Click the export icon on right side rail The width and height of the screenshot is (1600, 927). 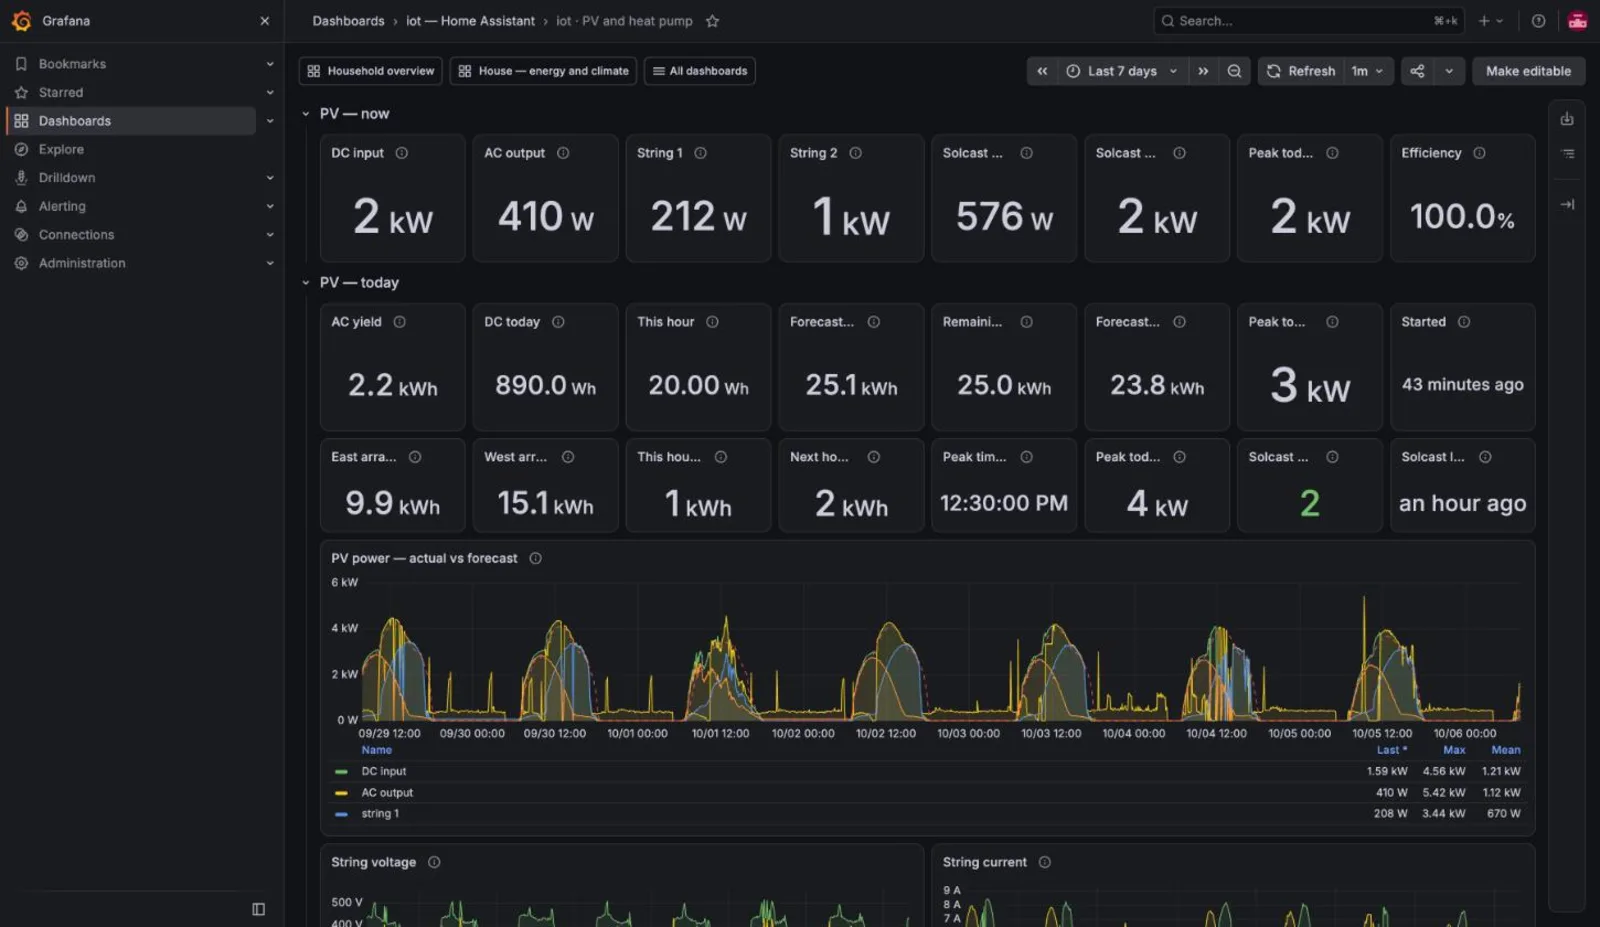point(1567,119)
